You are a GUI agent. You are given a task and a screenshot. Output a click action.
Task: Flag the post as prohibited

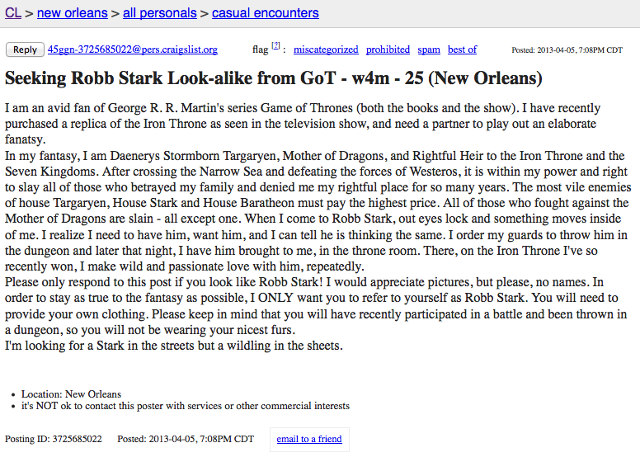pyautogui.click(x=387, y=49)
